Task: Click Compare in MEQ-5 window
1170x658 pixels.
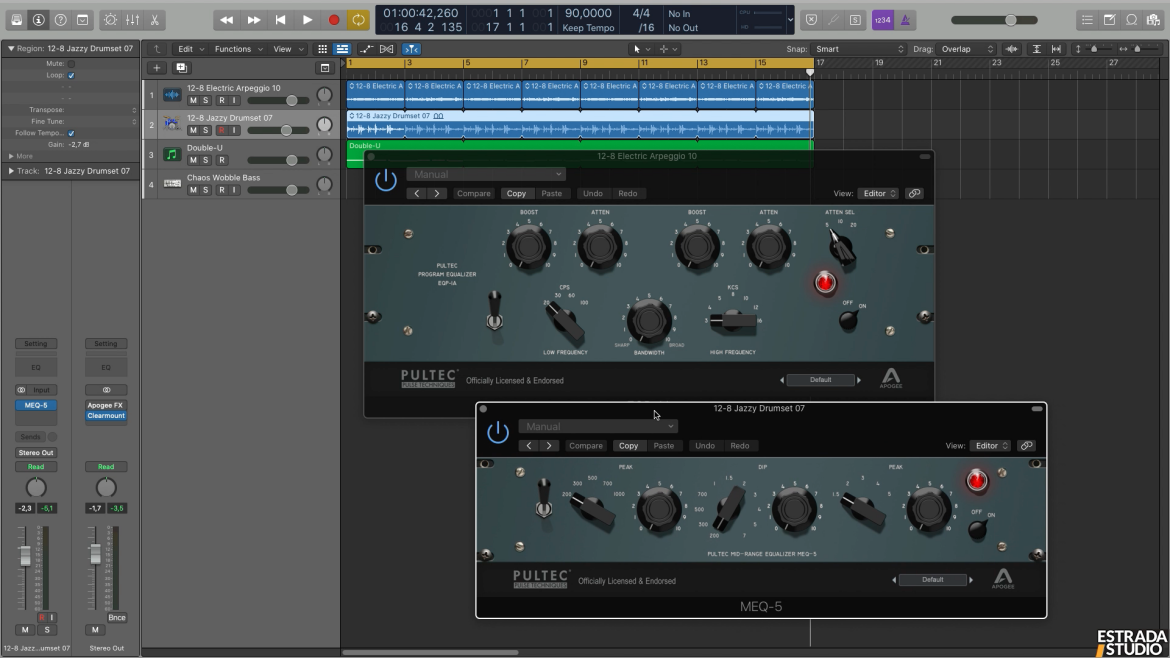Action: [586, 446]
